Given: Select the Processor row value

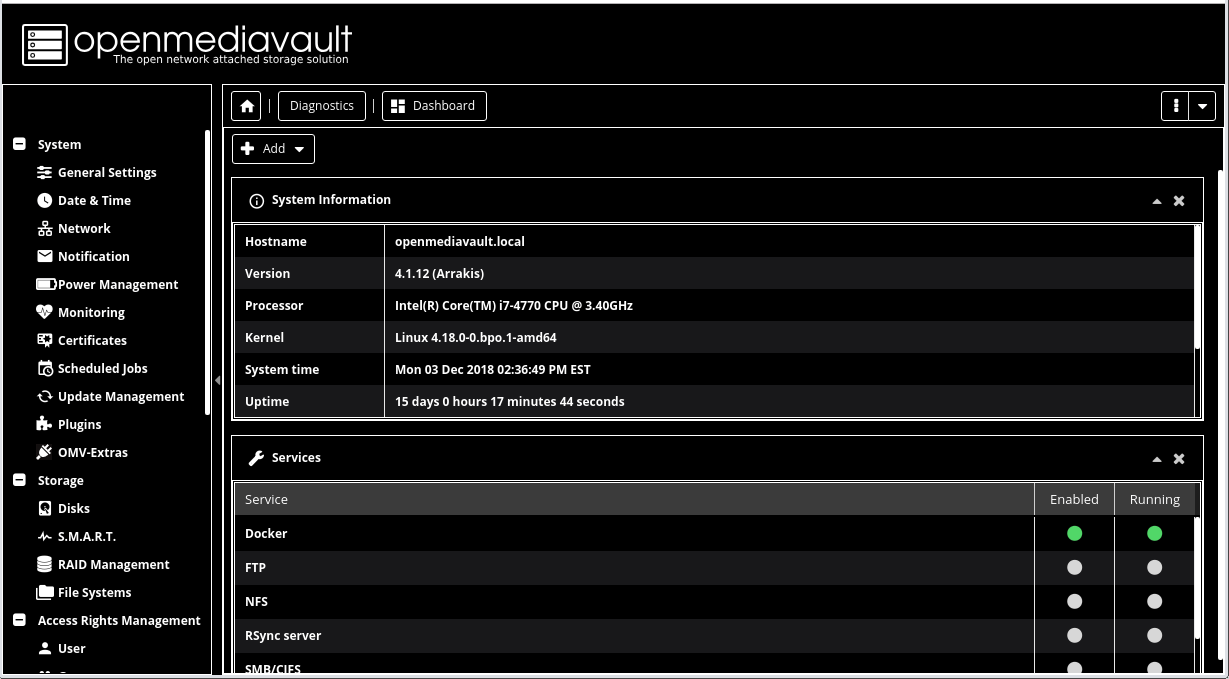Looking at the screenshot, I should pos(514,305).
